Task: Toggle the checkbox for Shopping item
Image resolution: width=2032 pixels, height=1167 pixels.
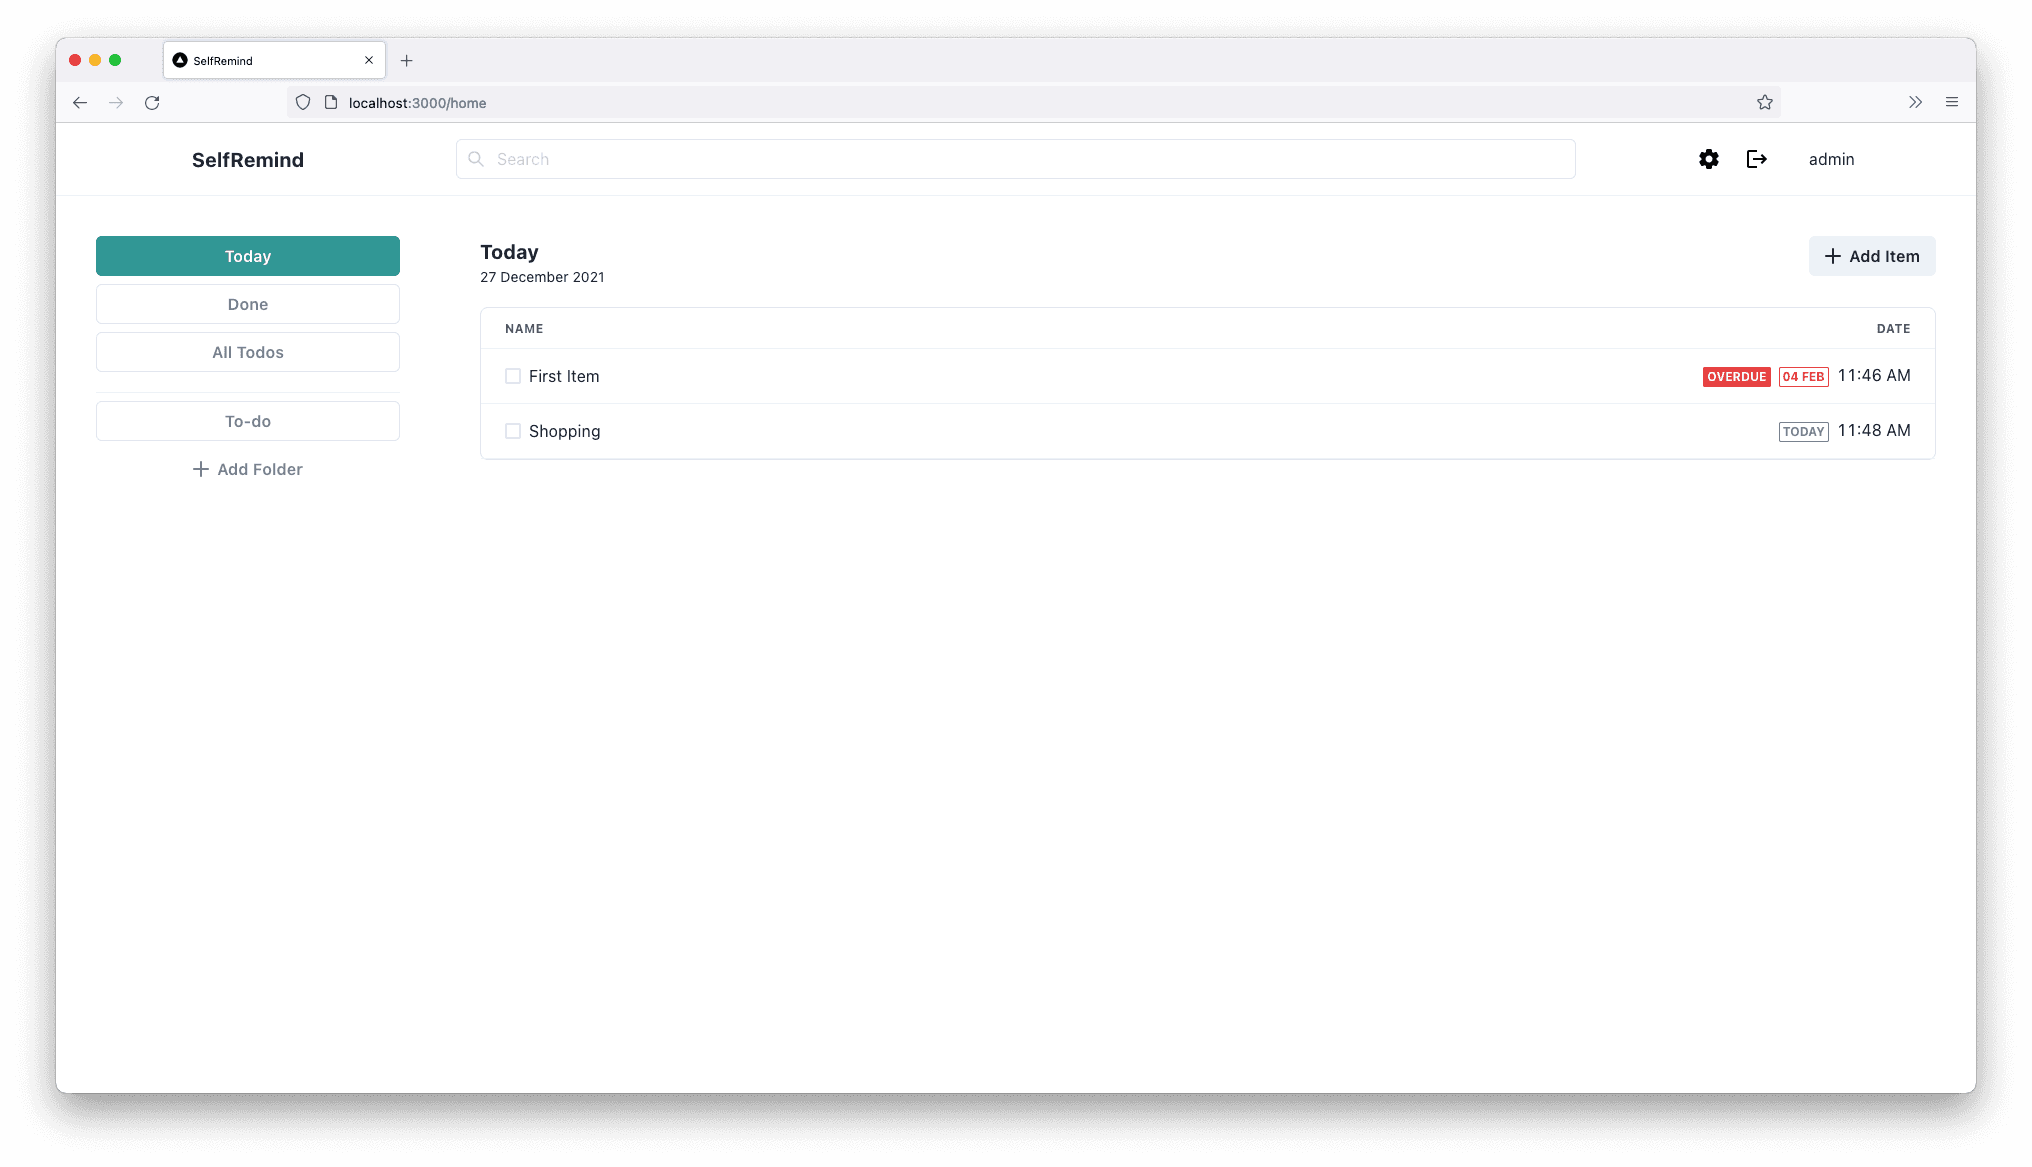Action: coord(512,430)
